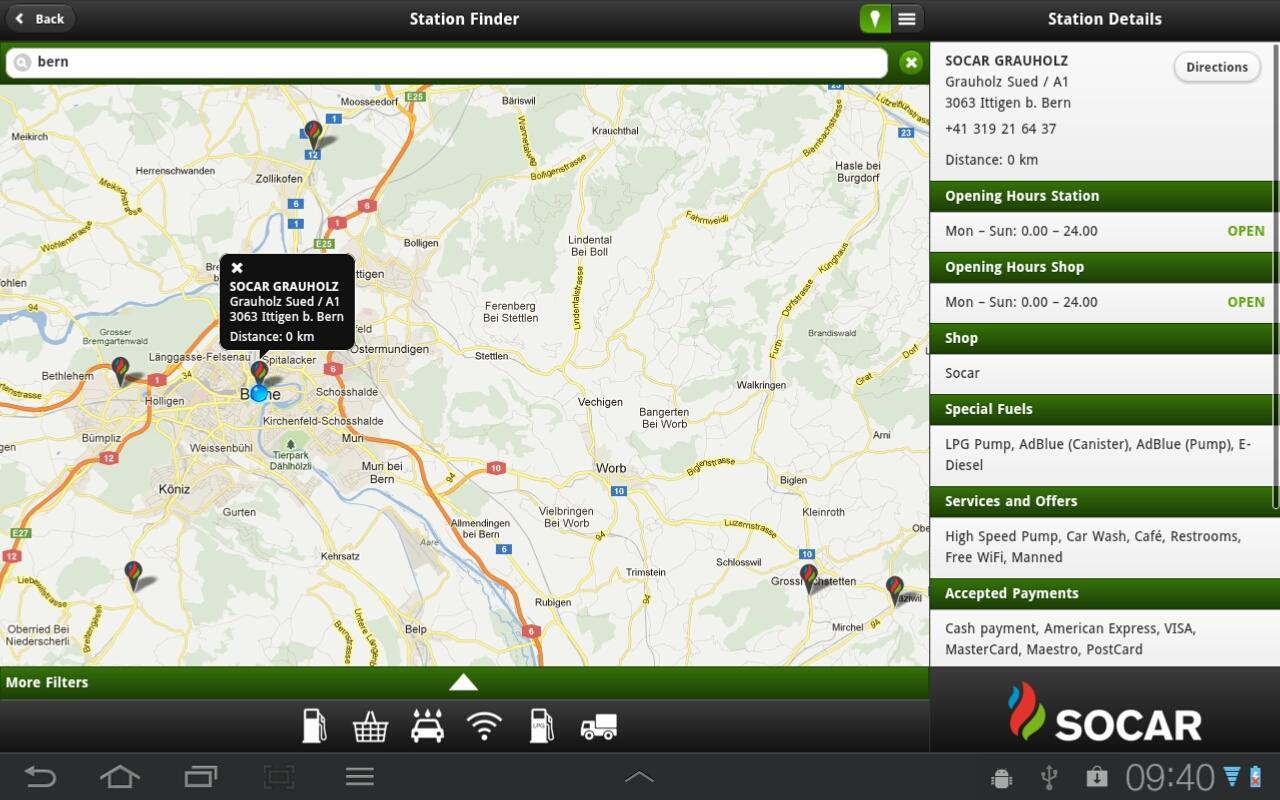This screenshot has height=800, width=1280.
Task: Grab the Station Details scrollbar
Action: tap(1276, 277)
